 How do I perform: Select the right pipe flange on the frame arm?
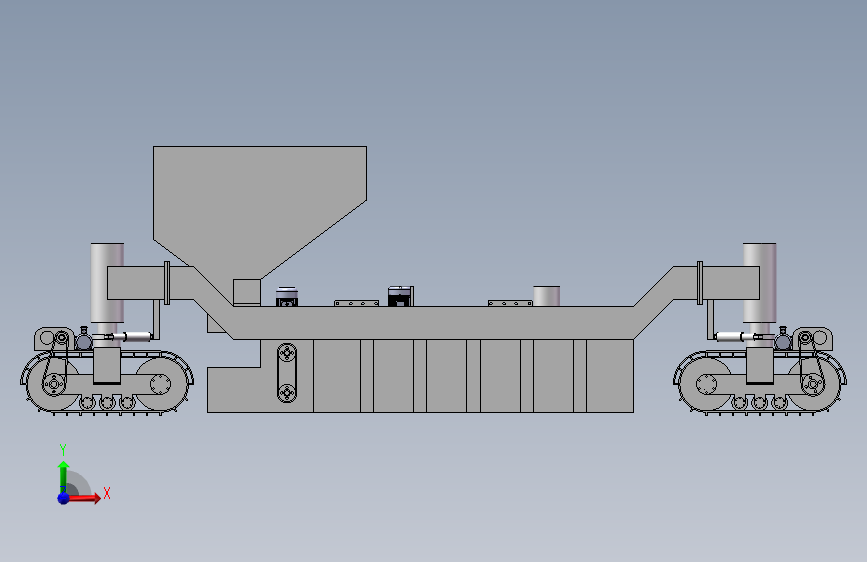tap(700, 283)
